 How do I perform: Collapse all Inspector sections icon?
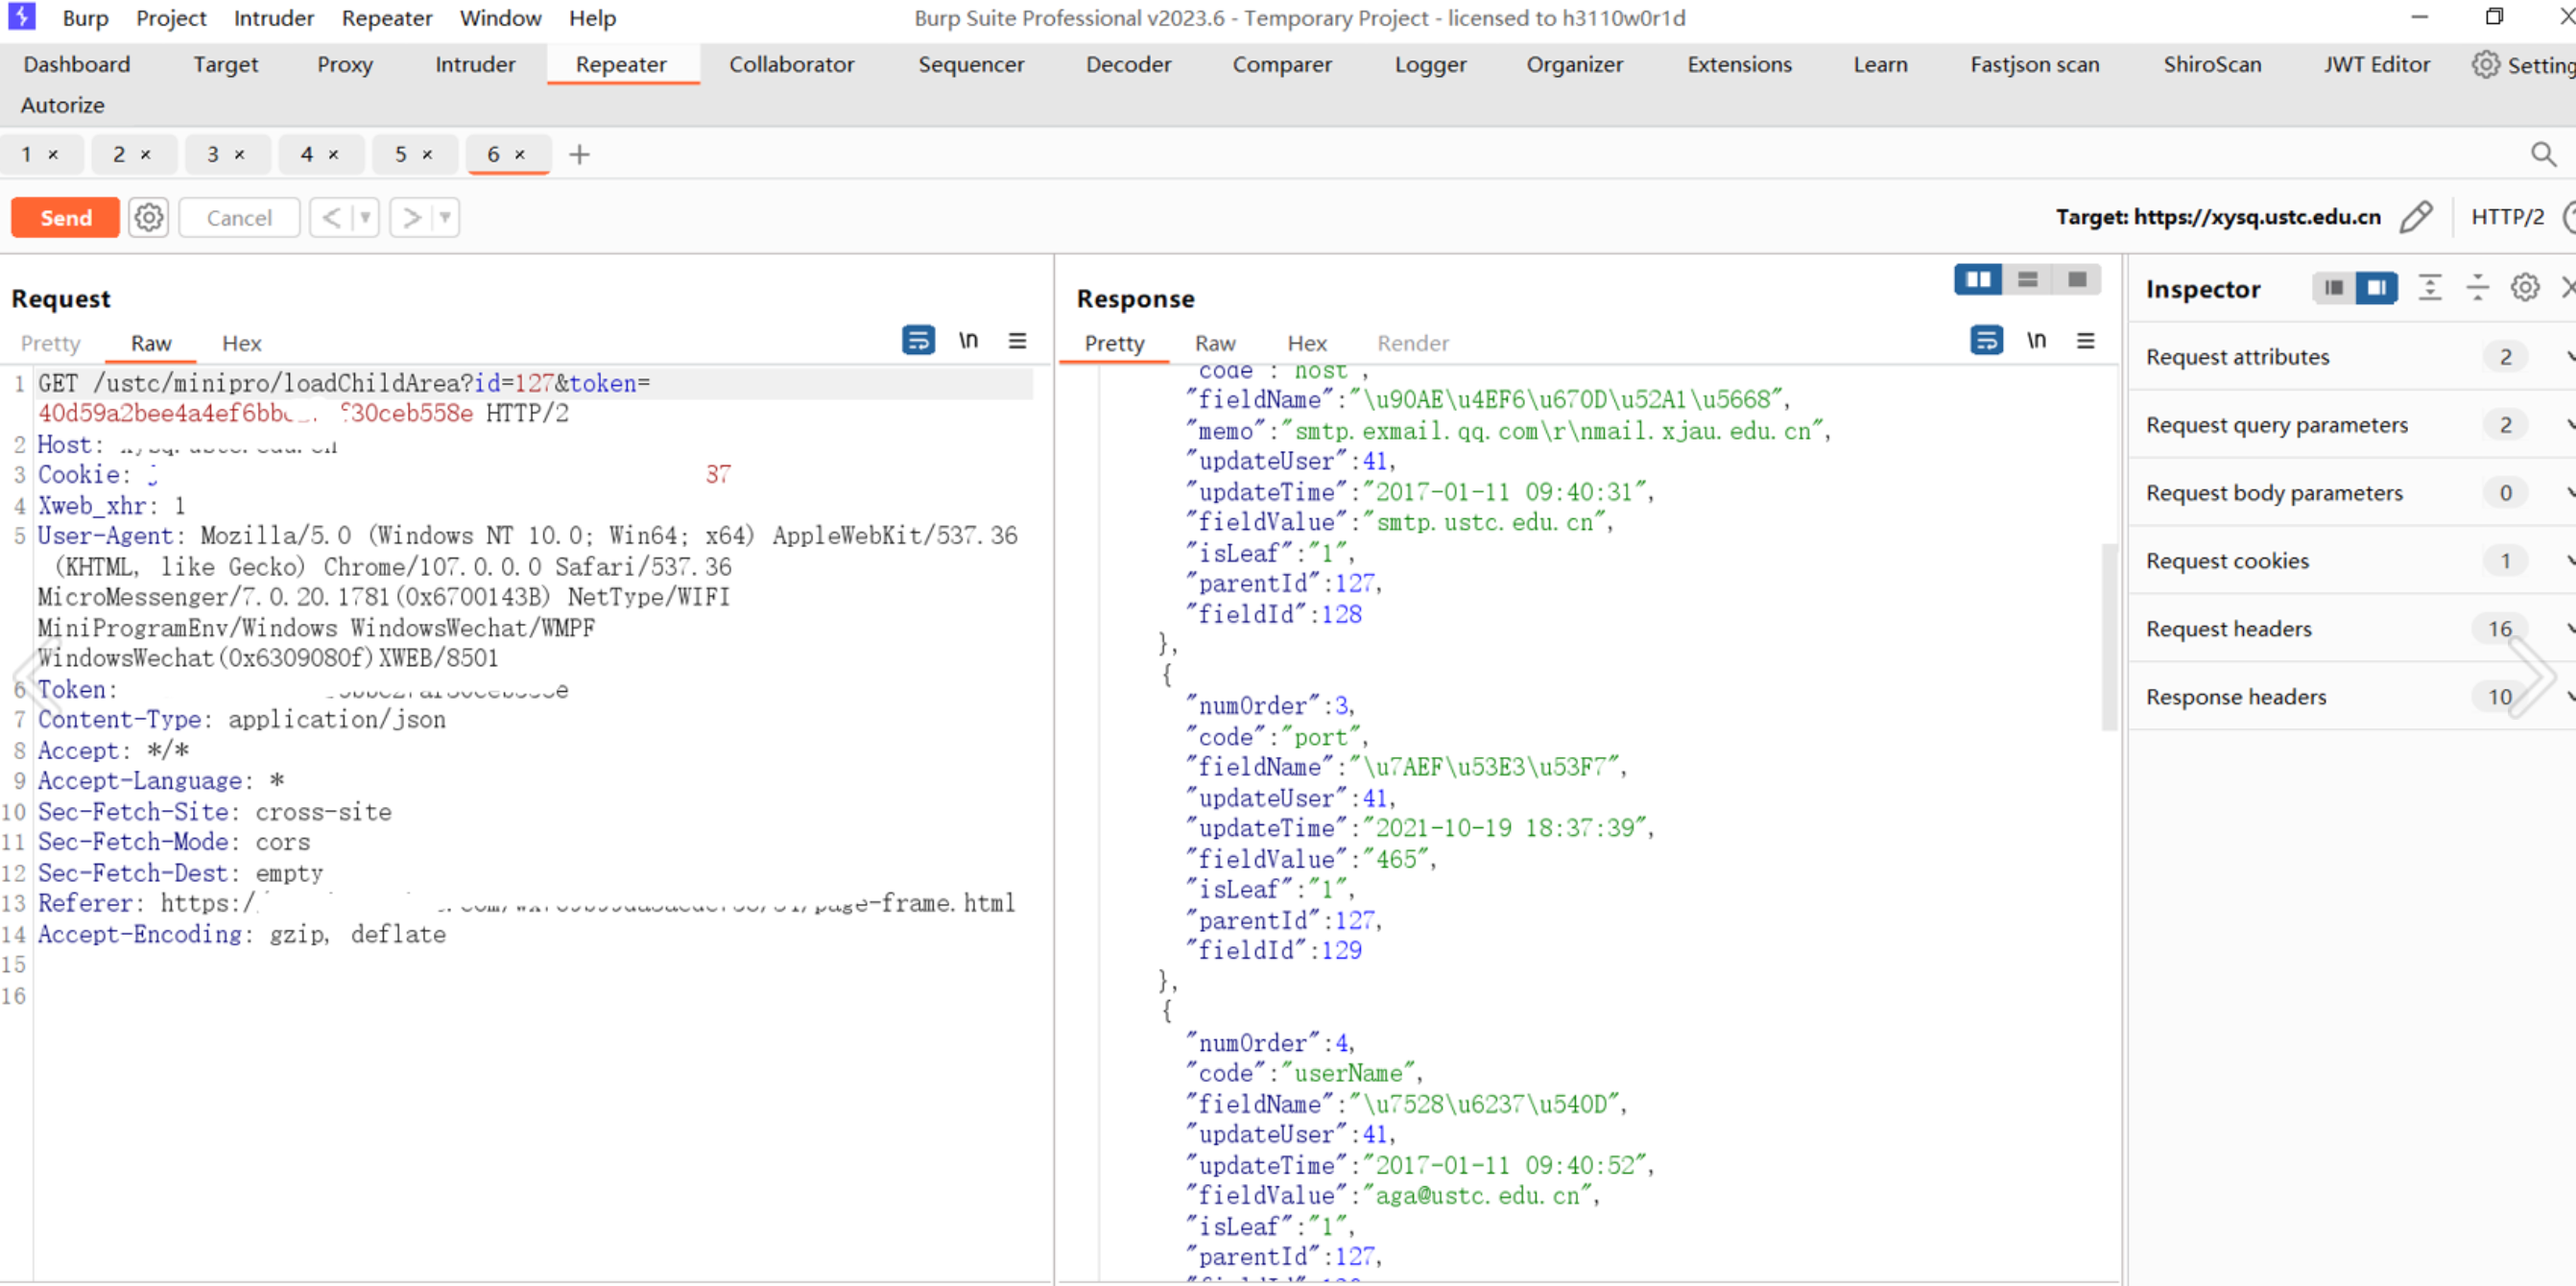2477,288
